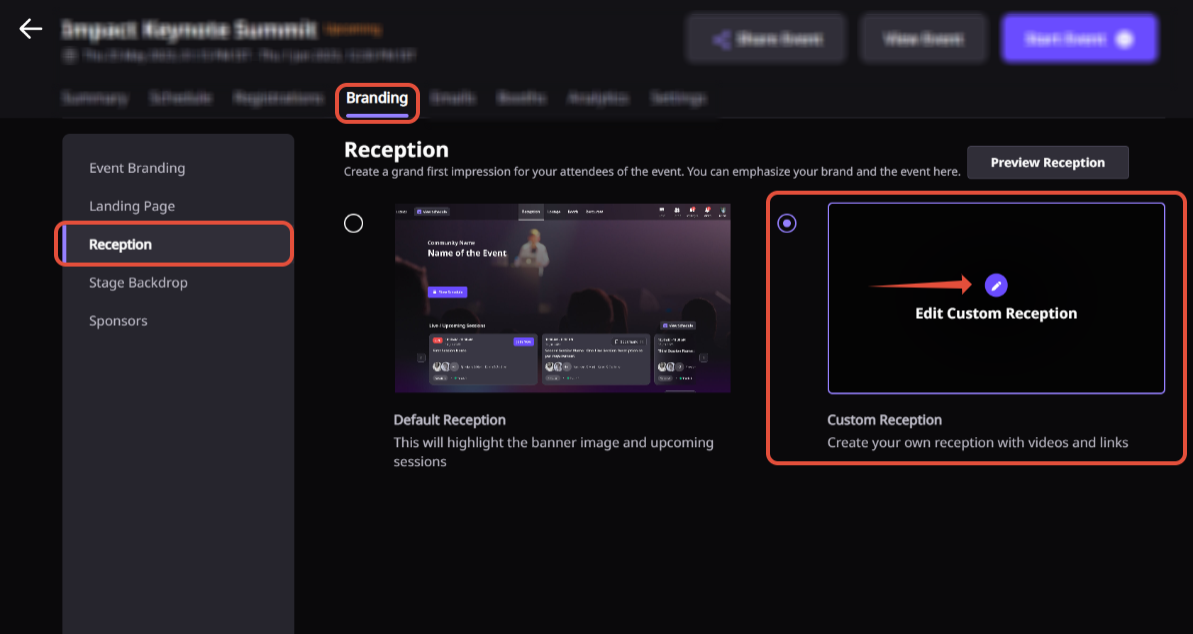Viewport: 1193px width, 634px height.
Task: Switch to the Summary tab
Action: 94,98
